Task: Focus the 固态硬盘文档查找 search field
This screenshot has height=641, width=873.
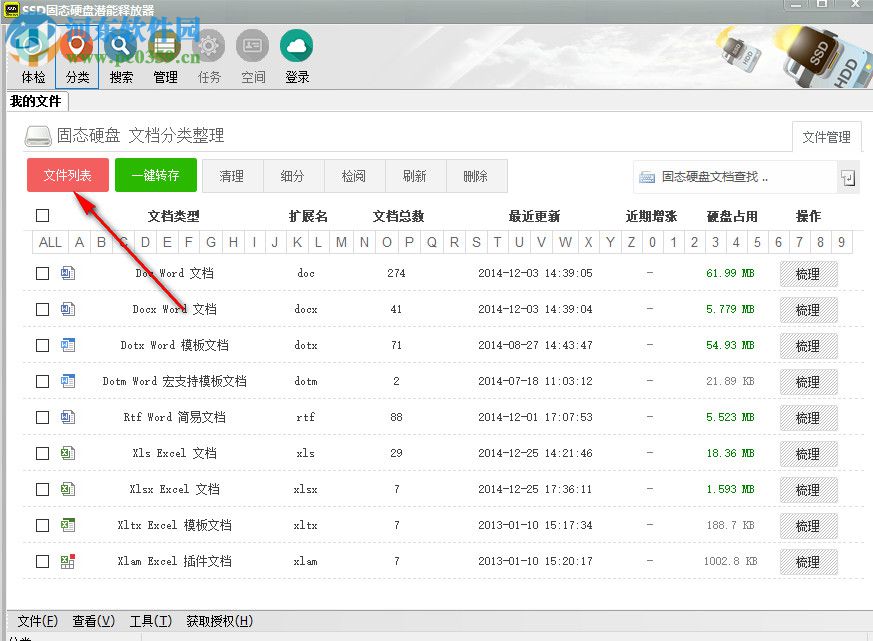Action: tap(735, 177)
